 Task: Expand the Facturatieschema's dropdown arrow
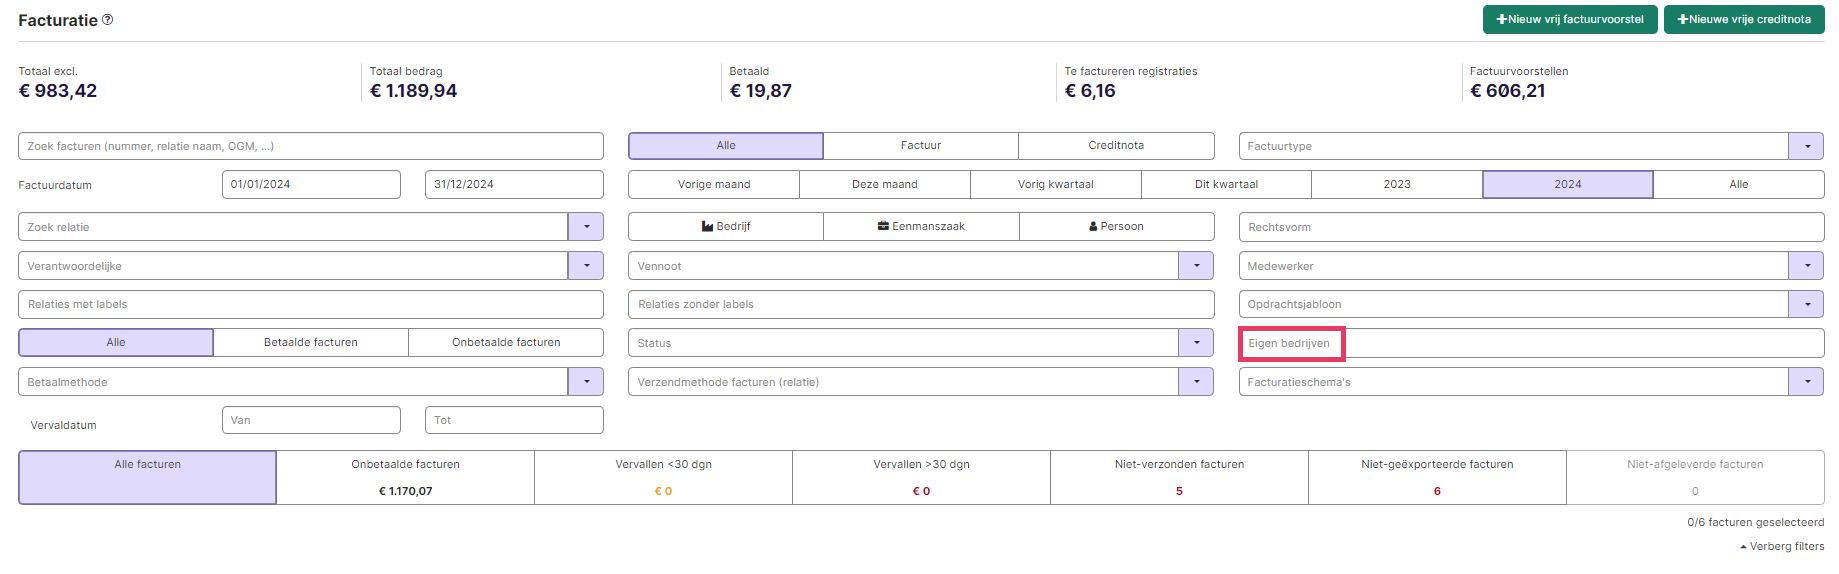tap(1807, 382)
